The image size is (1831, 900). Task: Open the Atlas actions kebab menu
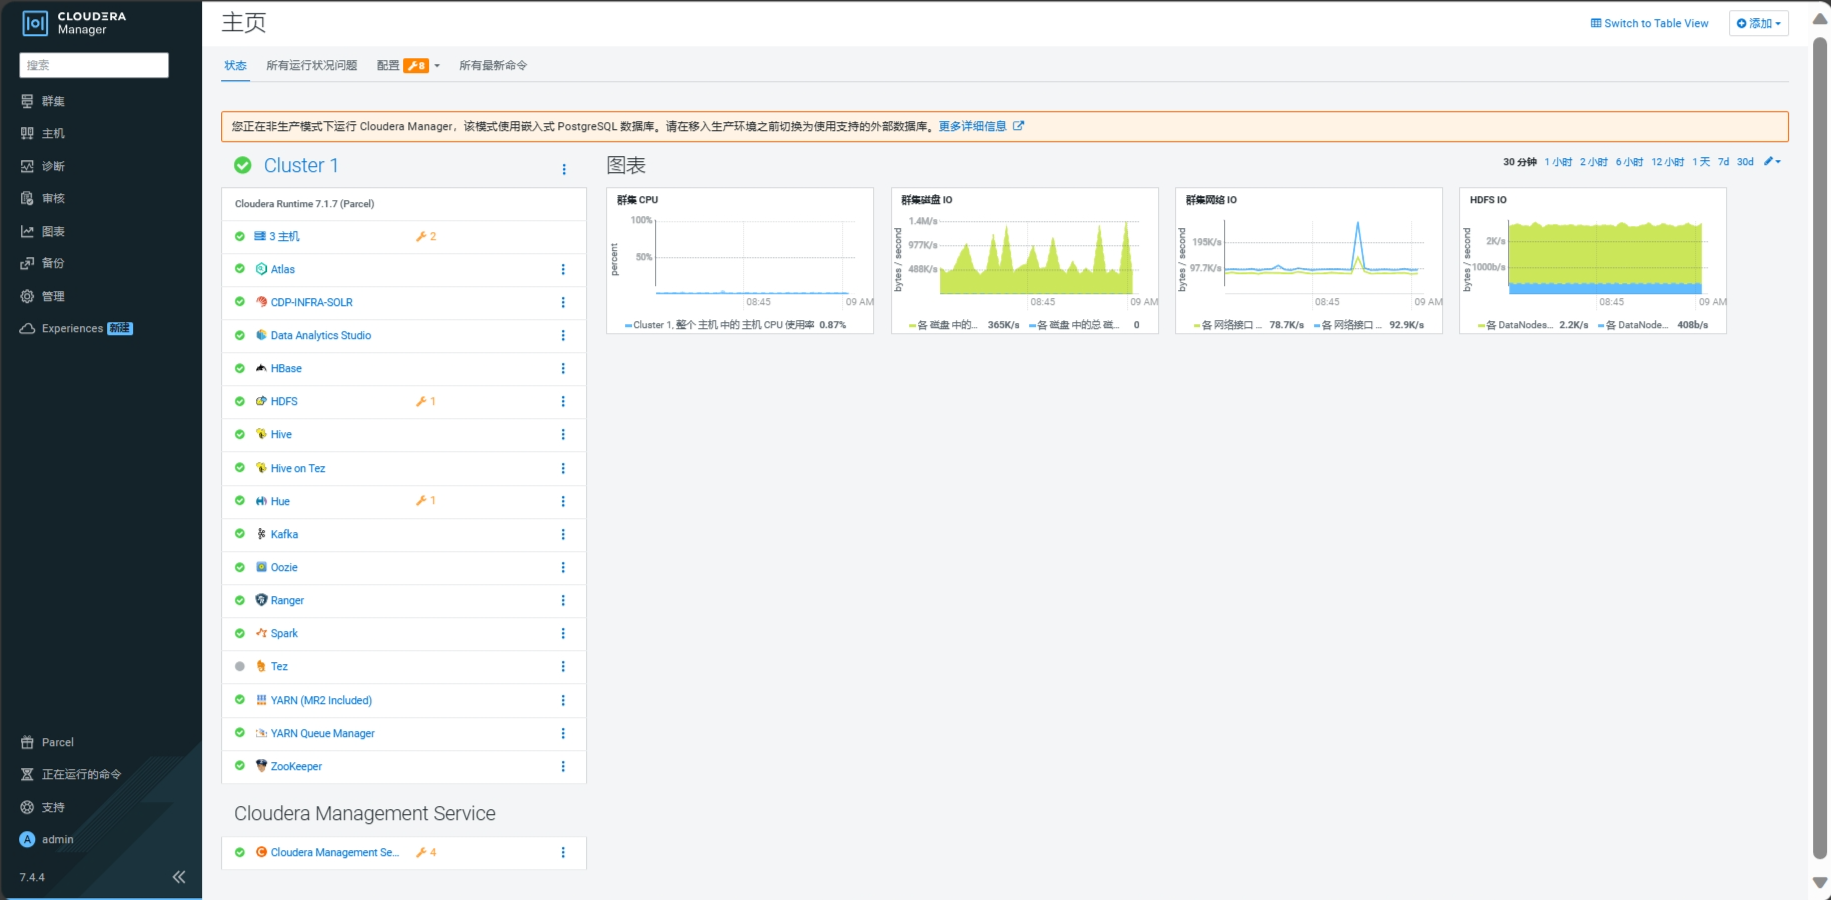coord(563,269)
